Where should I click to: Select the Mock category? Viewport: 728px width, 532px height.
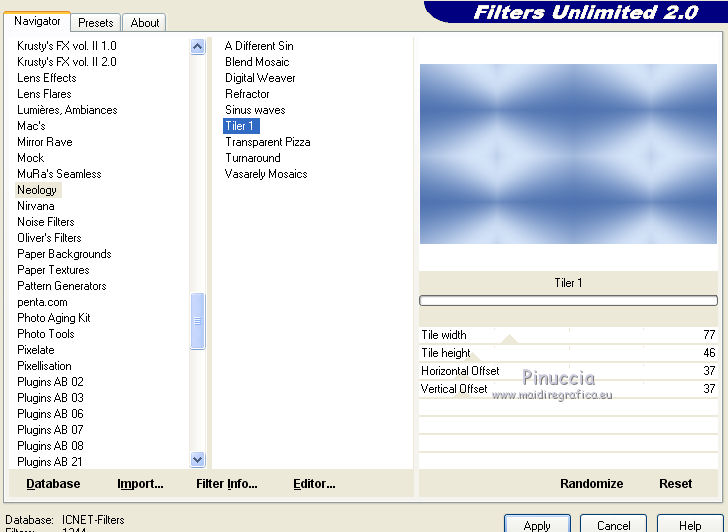coord(31,158)
